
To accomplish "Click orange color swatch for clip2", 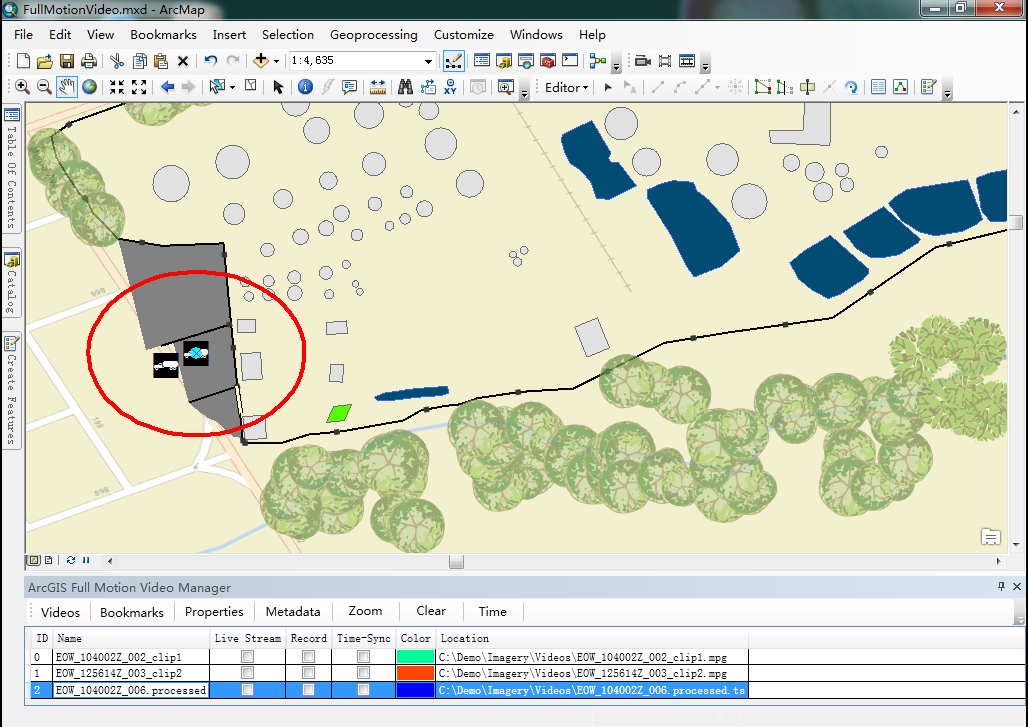I will point(416,673).
